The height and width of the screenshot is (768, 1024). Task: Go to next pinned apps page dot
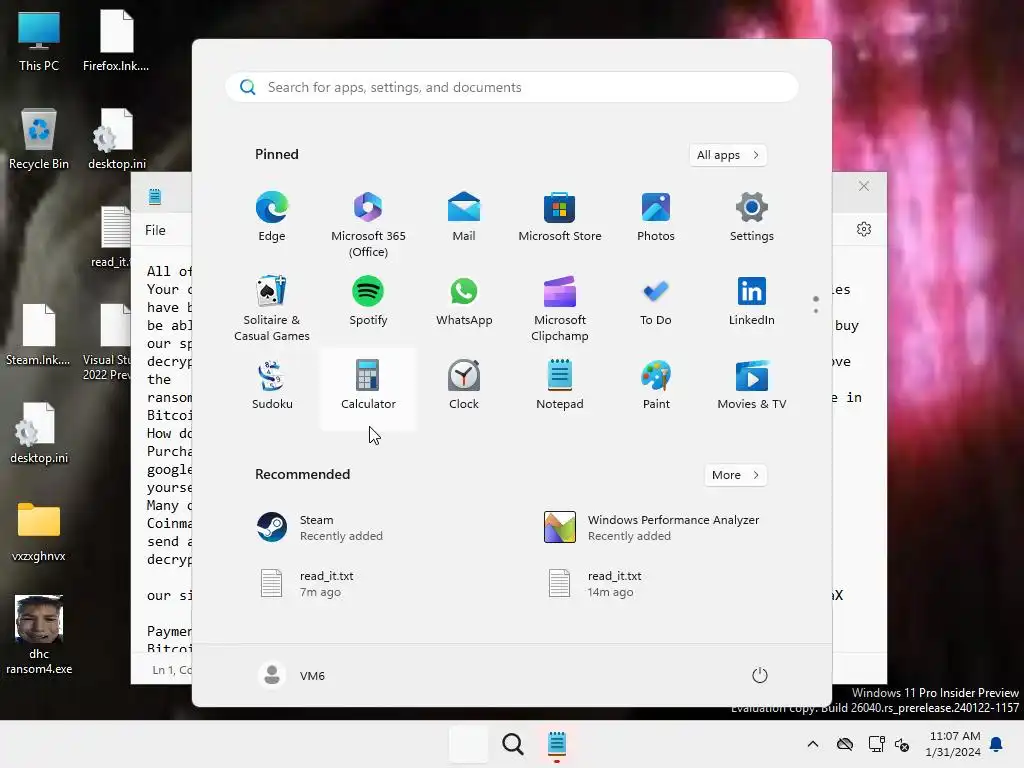[x=816, y=311]
